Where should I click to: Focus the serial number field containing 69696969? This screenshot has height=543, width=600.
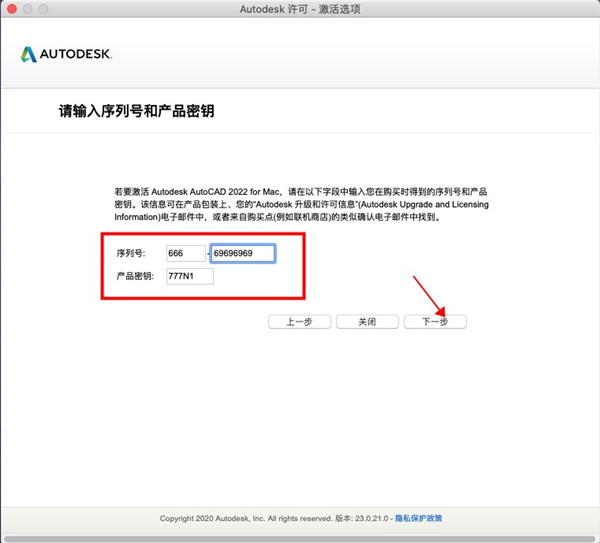[243, 253]
